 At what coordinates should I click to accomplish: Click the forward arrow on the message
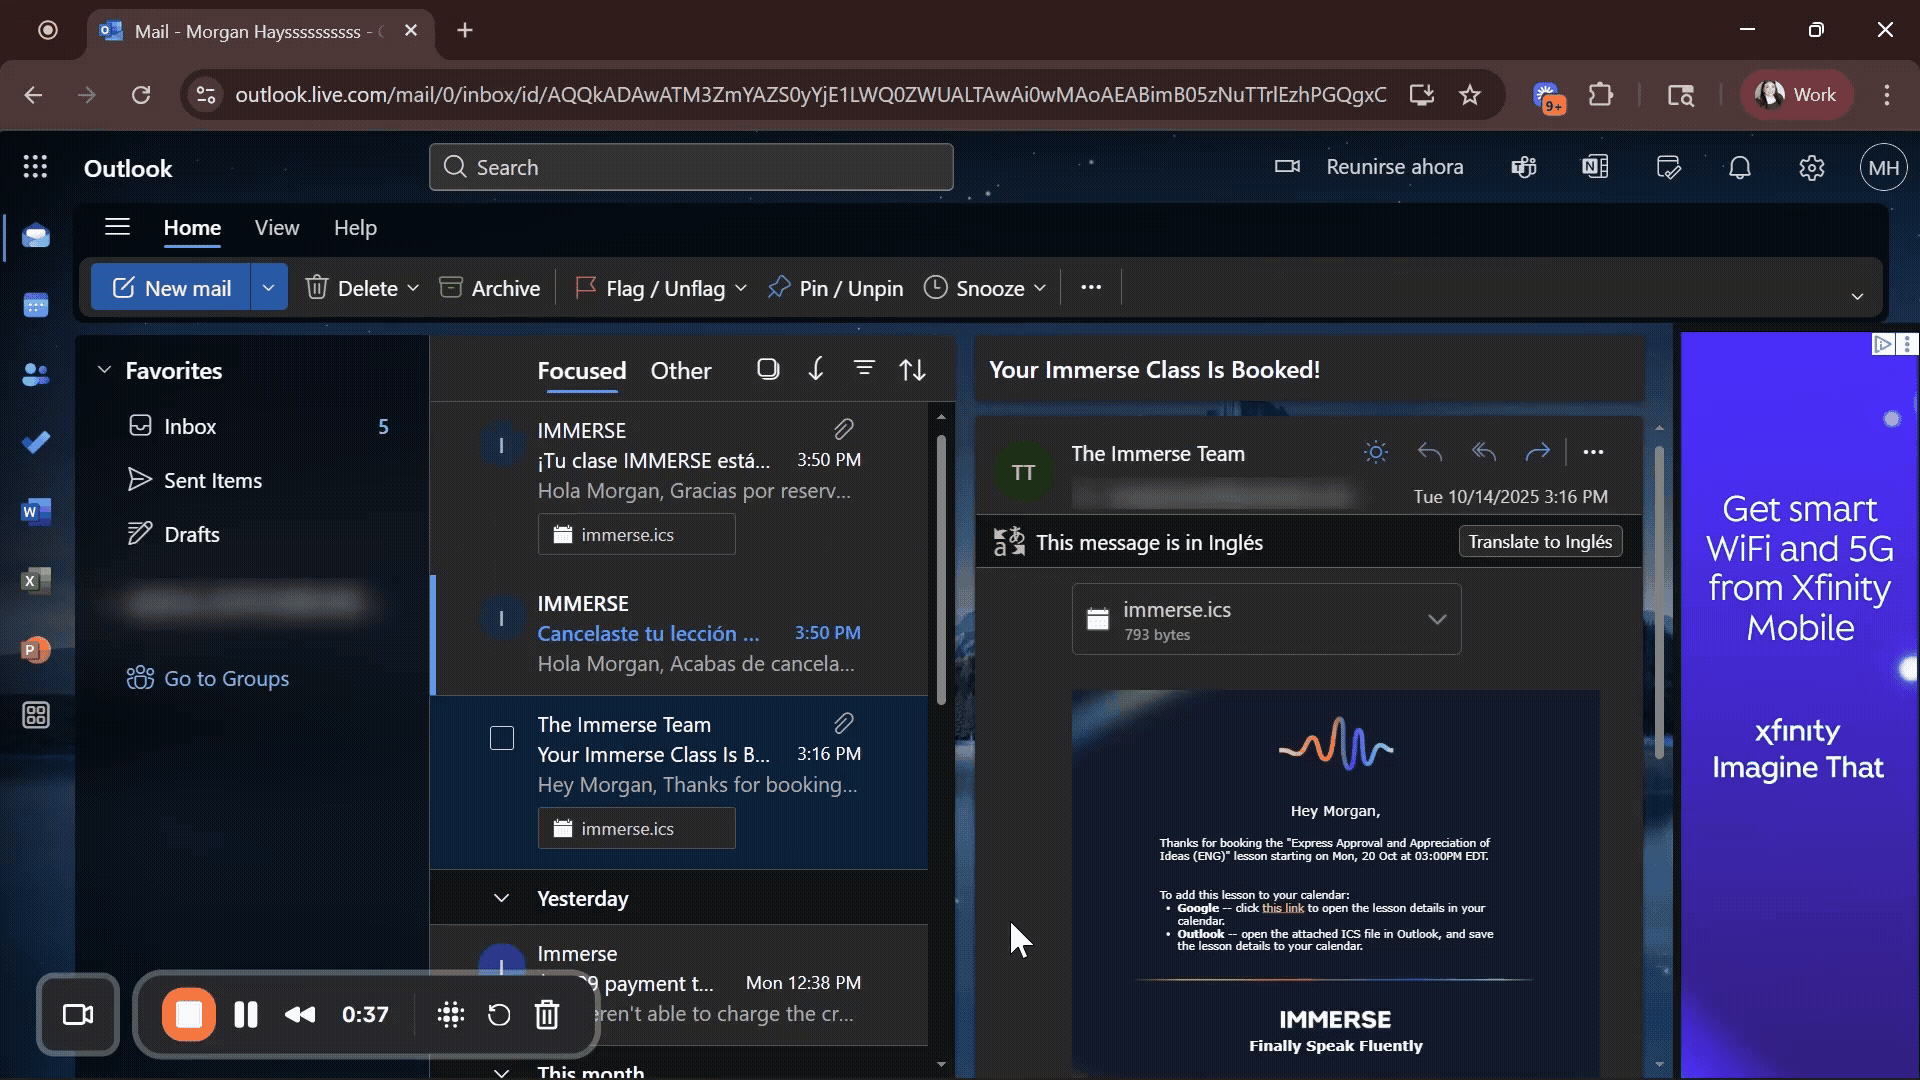1537,452
